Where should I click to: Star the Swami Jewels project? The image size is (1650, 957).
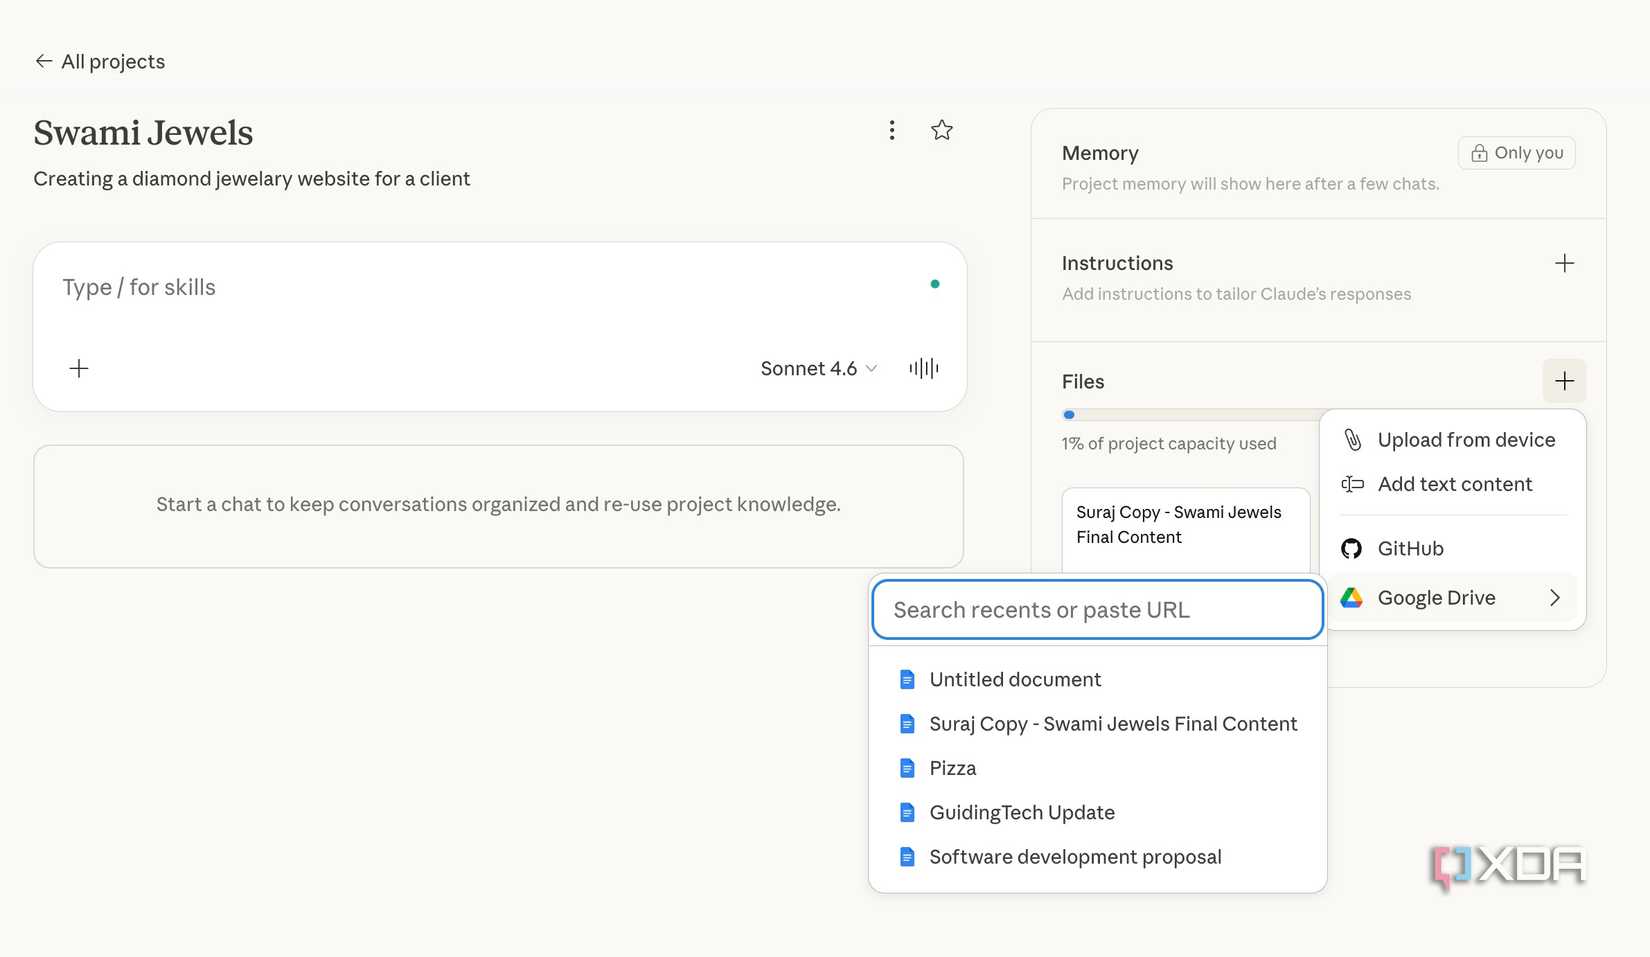(x=941, y=131)
